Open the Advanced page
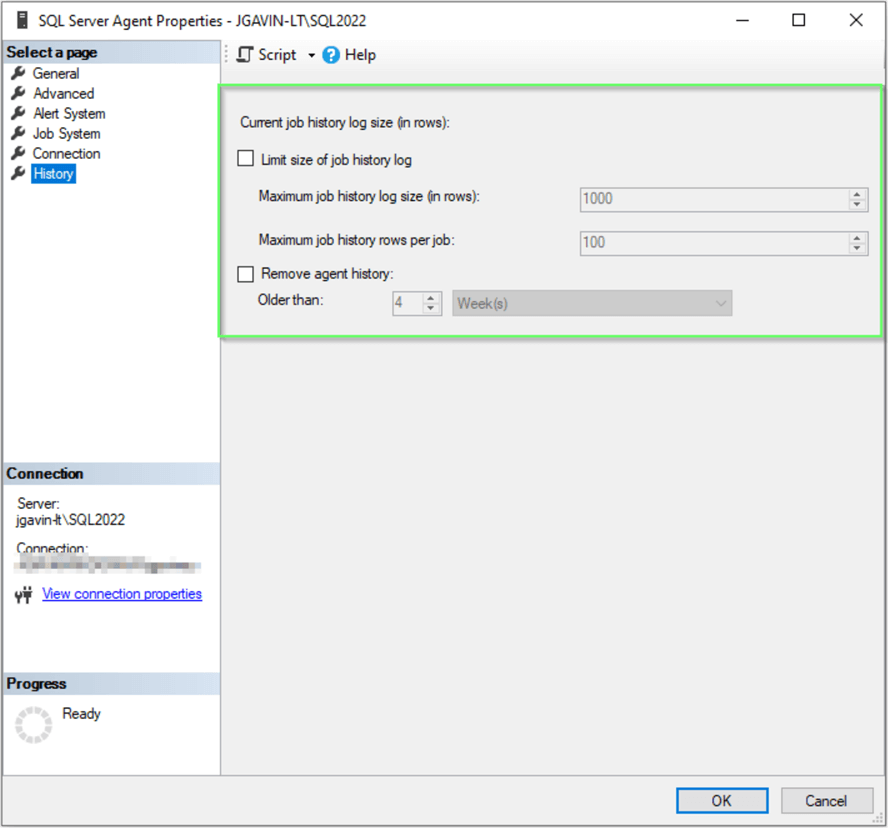Screen dimensions: 888x828 tap(63, 93)
